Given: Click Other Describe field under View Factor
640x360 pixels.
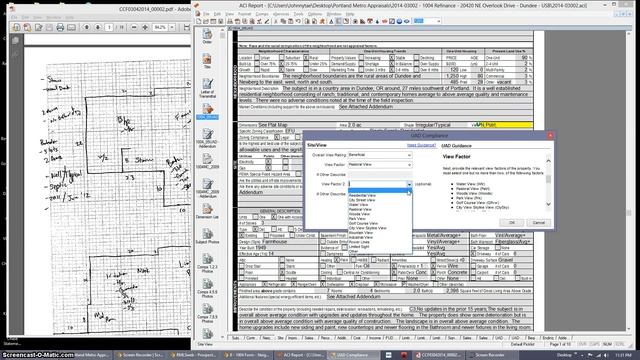Looking at the screenshot, I should (x=380, y=174).
